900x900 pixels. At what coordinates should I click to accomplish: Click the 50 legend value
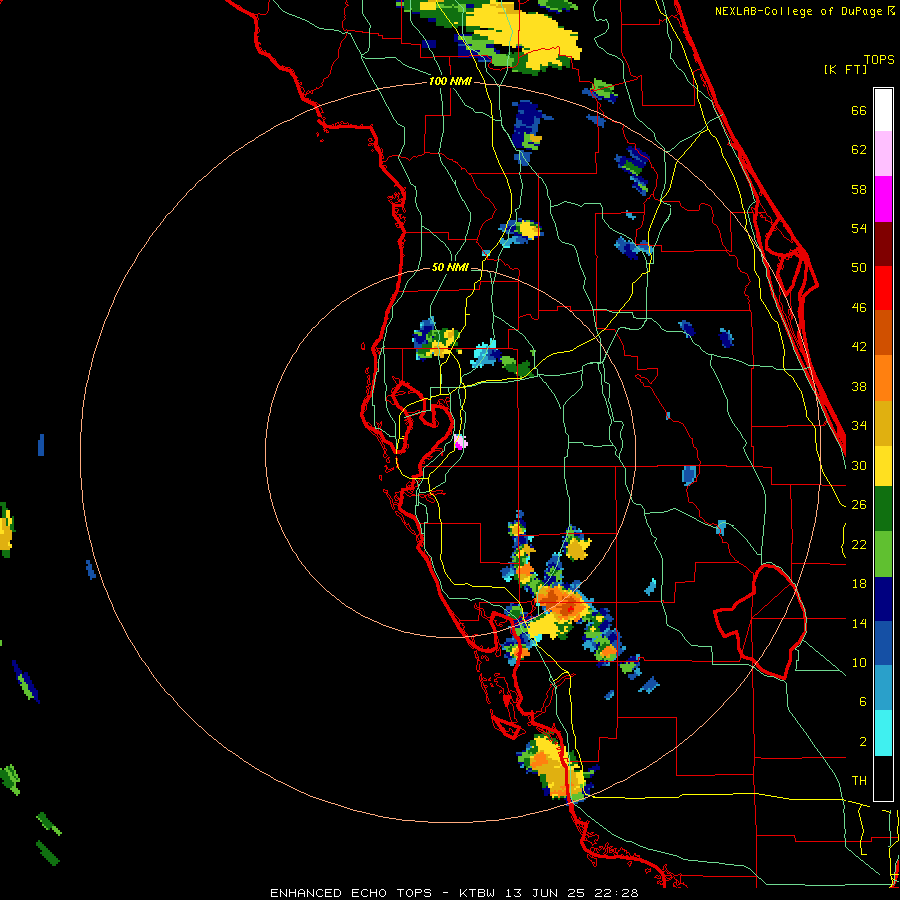(859, 268)
